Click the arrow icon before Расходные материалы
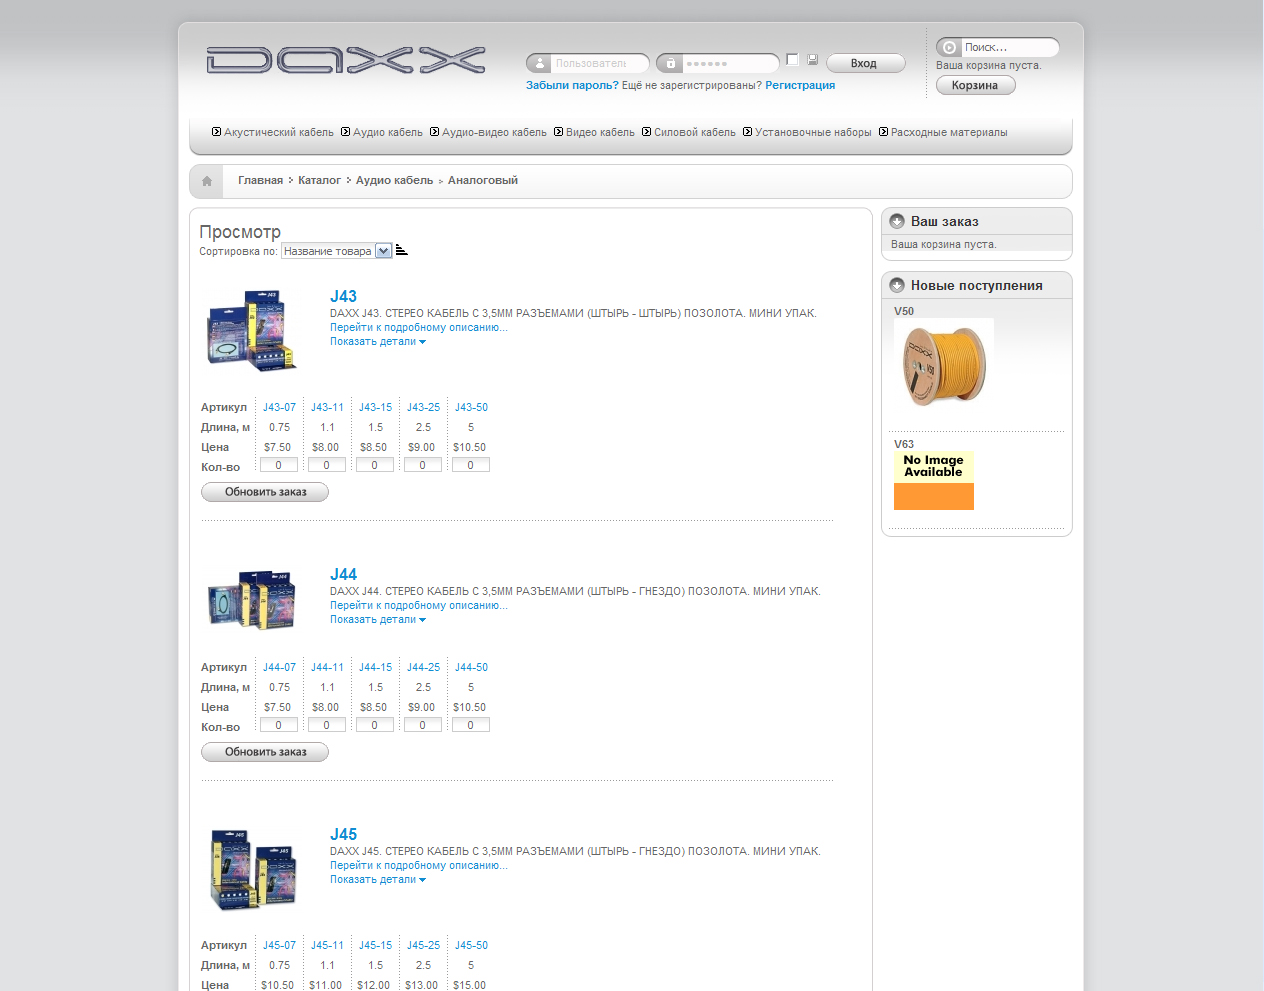 point(883,132)
